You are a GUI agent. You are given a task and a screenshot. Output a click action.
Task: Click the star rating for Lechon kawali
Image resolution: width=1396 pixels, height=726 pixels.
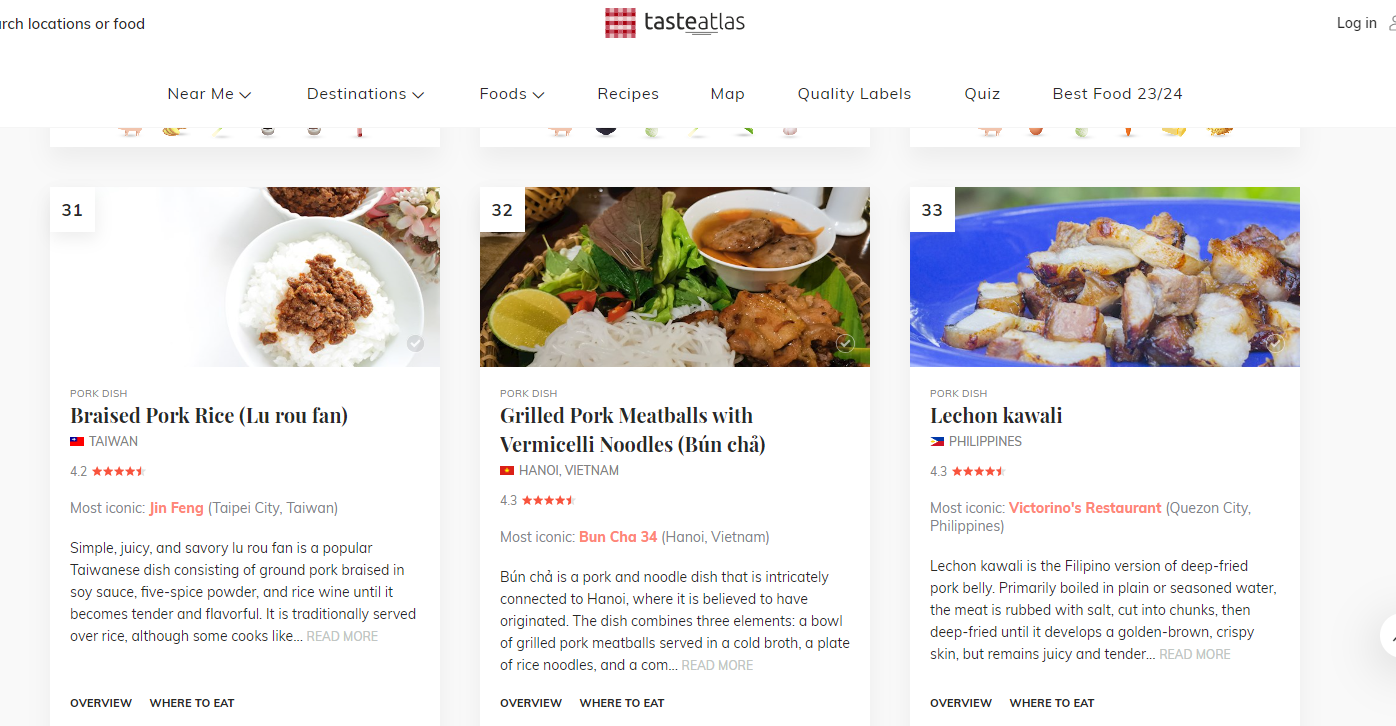[978, 471]
